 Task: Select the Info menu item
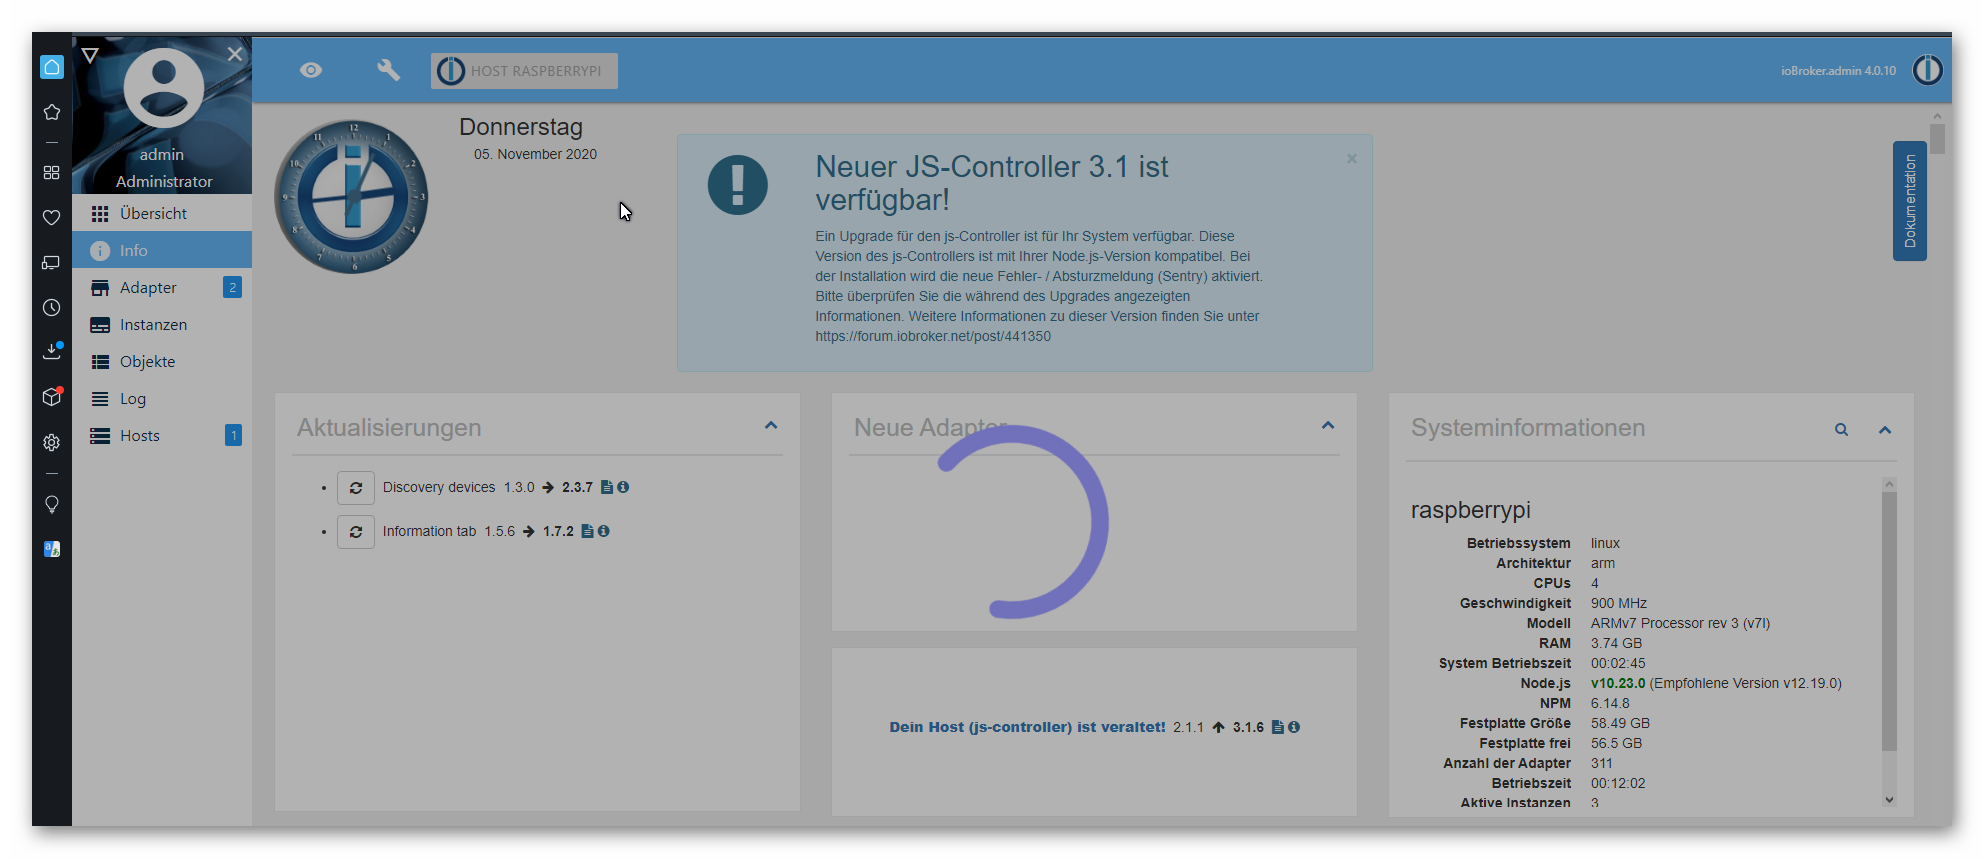point(162,250)
